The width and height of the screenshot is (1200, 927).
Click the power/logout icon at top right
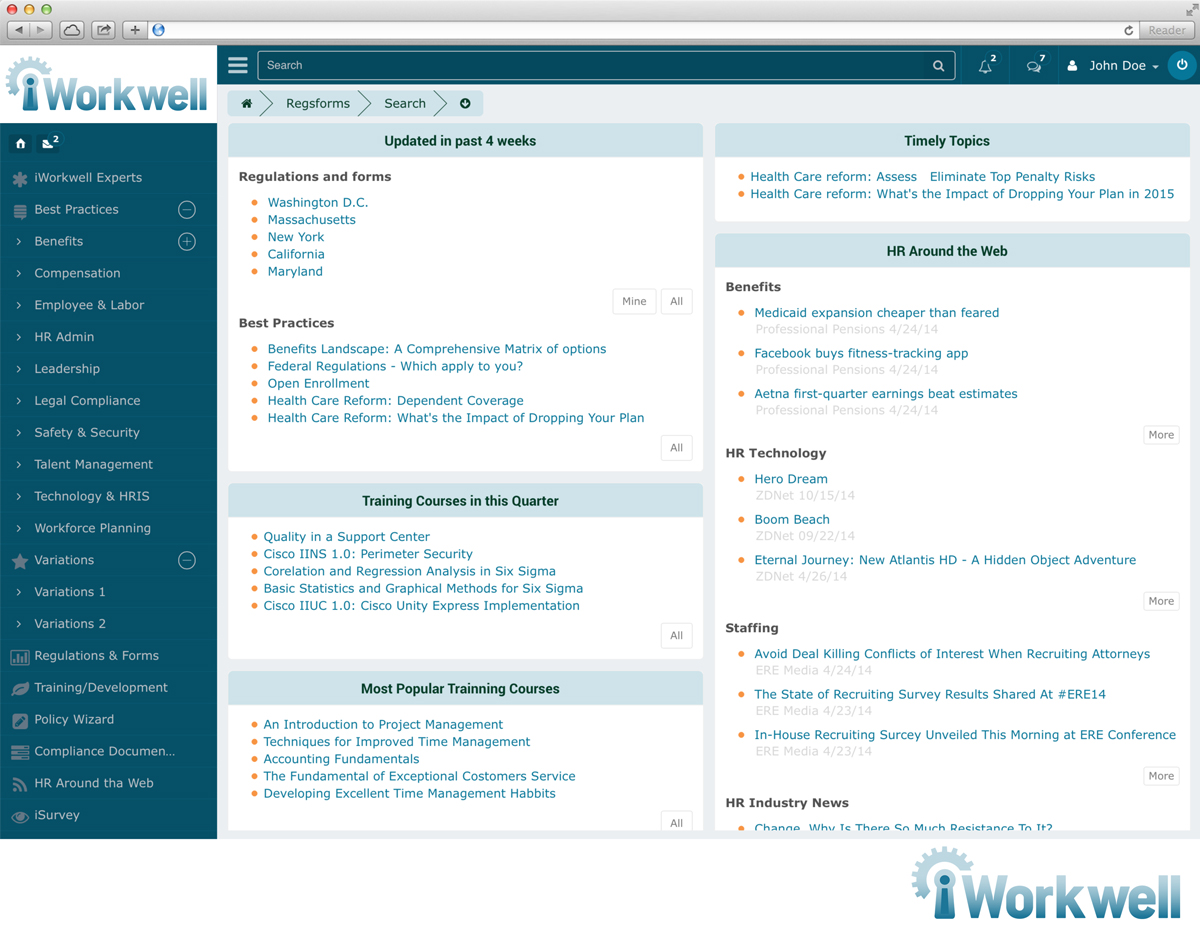(x=1181, y=65)
